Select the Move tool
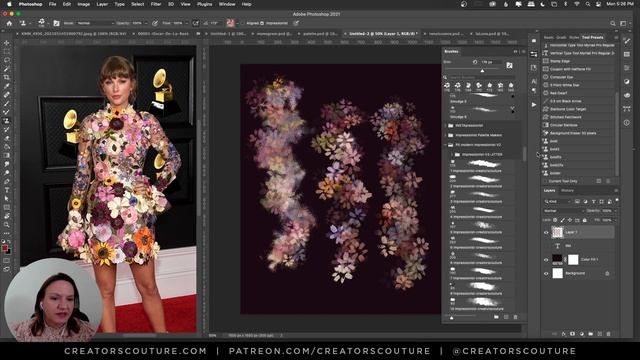The image size is (640, 360). tap(7, 43)
